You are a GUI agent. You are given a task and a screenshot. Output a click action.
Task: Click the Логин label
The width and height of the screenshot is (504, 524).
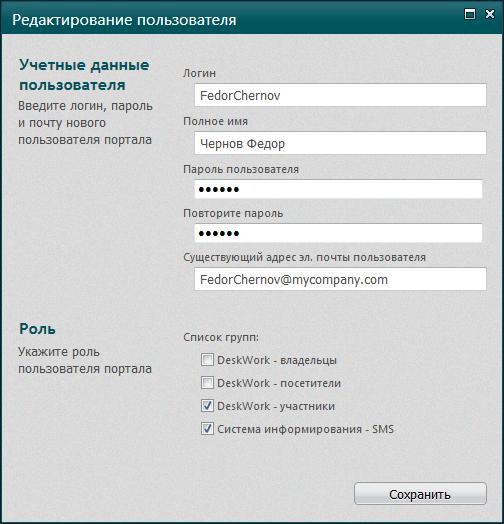200,73
